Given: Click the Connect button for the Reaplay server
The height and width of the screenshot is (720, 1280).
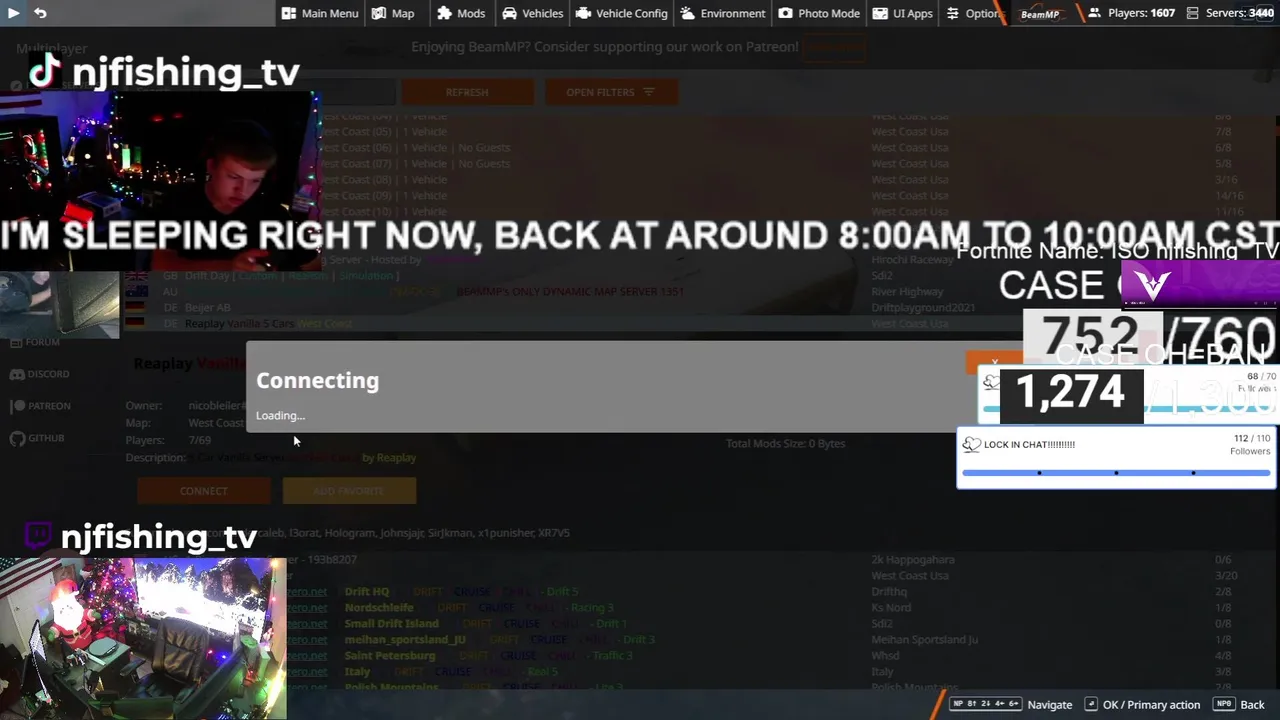Looking at the screenshot, I should (204, 491).
